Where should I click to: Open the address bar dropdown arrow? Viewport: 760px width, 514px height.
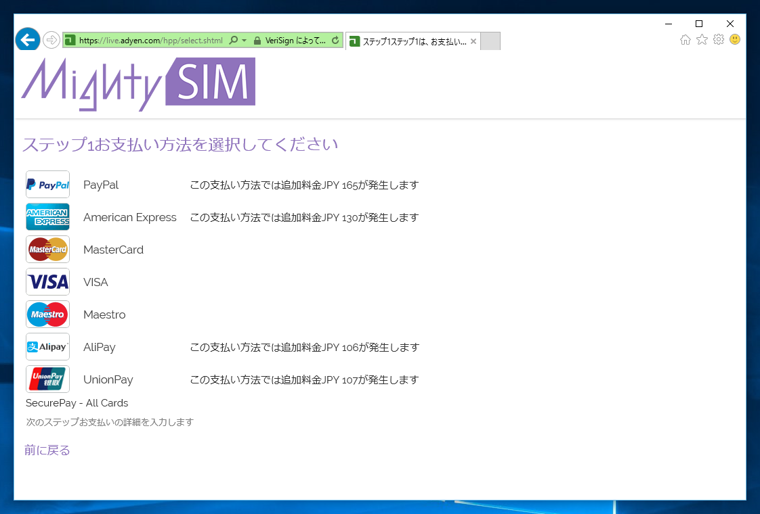coord(244,40)
